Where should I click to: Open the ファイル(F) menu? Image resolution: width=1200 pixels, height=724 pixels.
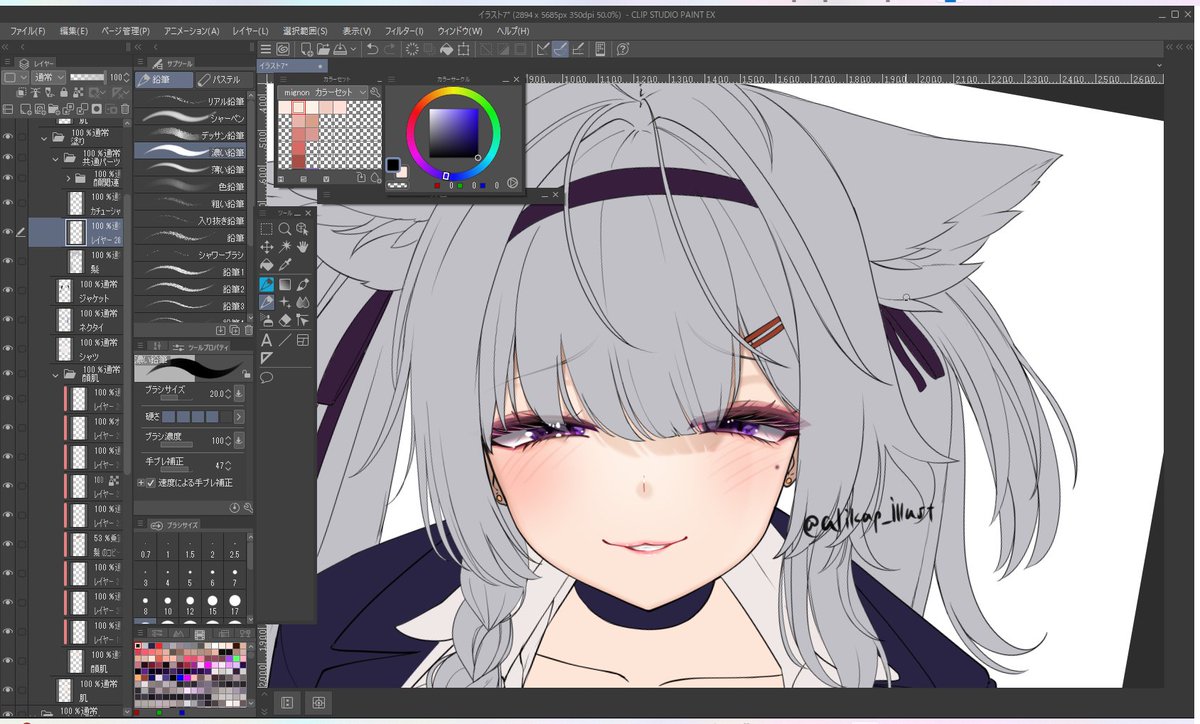(x=27, y=31)
